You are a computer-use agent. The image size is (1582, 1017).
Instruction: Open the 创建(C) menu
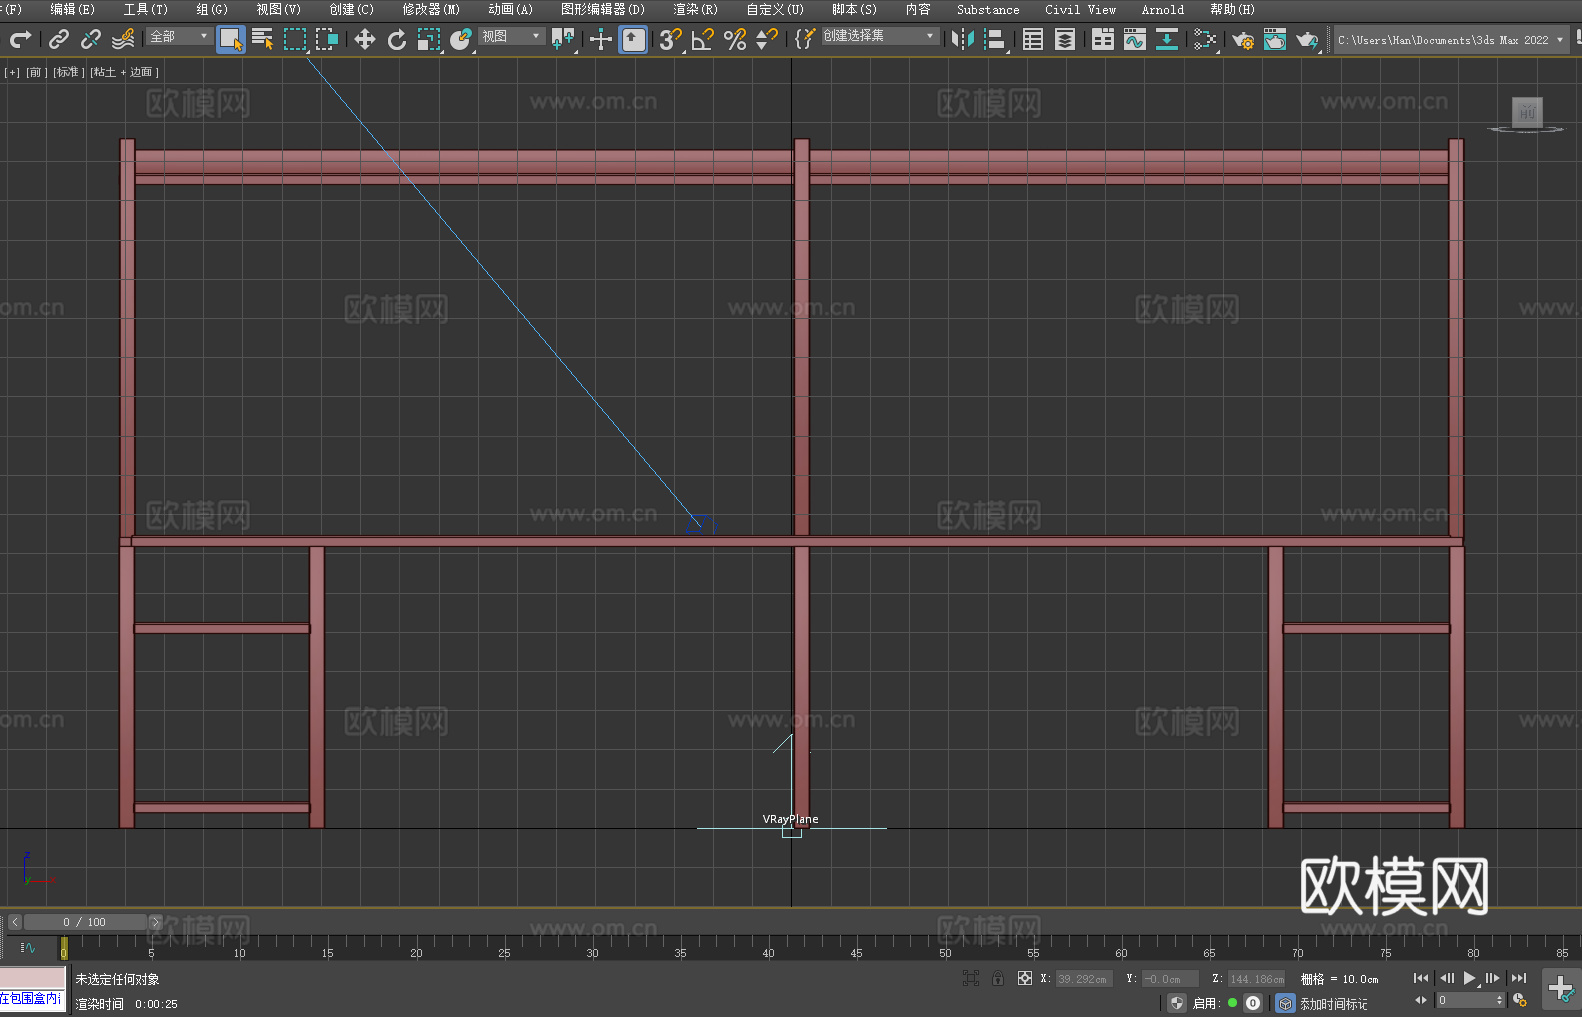coord(351,9)
